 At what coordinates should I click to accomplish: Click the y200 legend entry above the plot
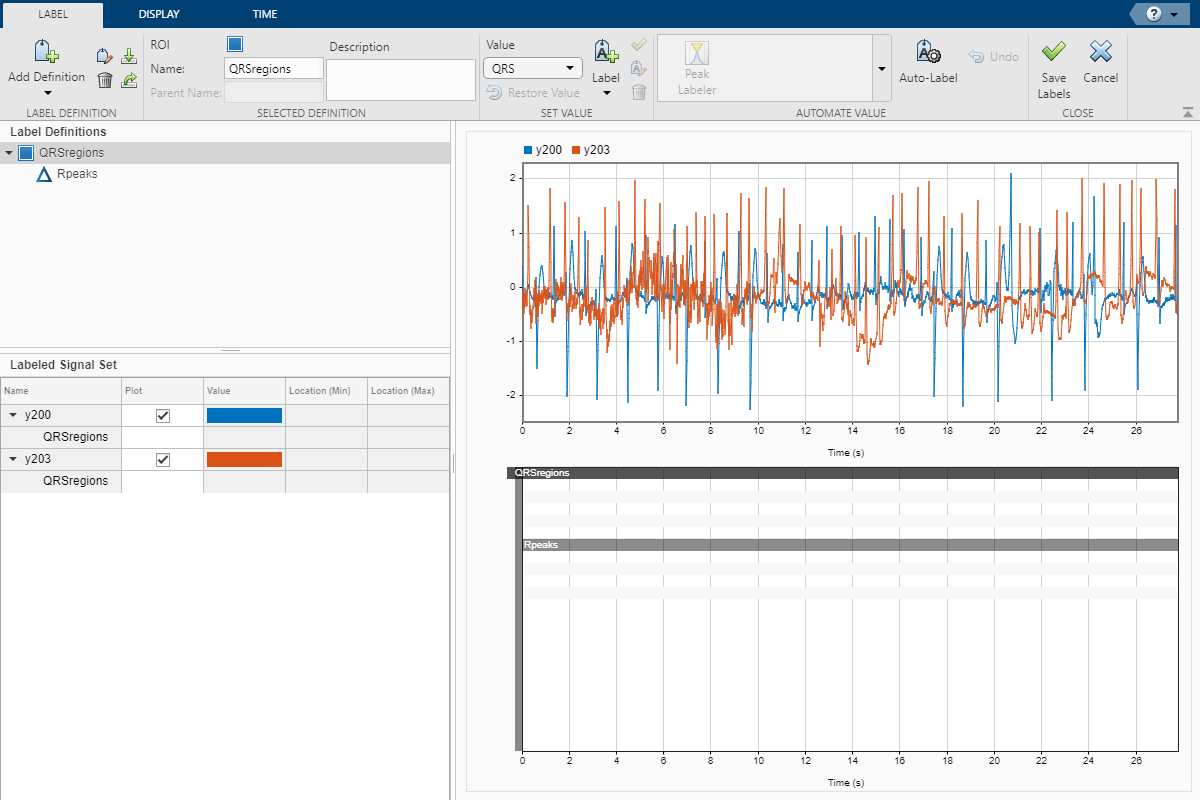point(543,150)
